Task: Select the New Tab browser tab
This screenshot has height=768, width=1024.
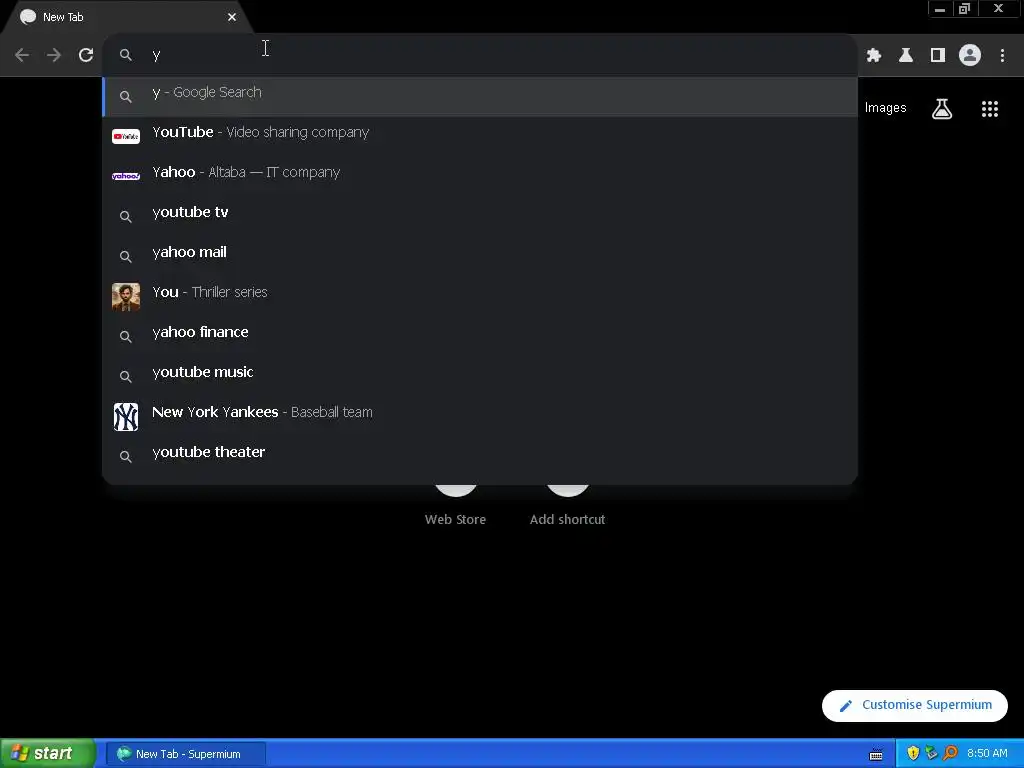Action: 128,17
